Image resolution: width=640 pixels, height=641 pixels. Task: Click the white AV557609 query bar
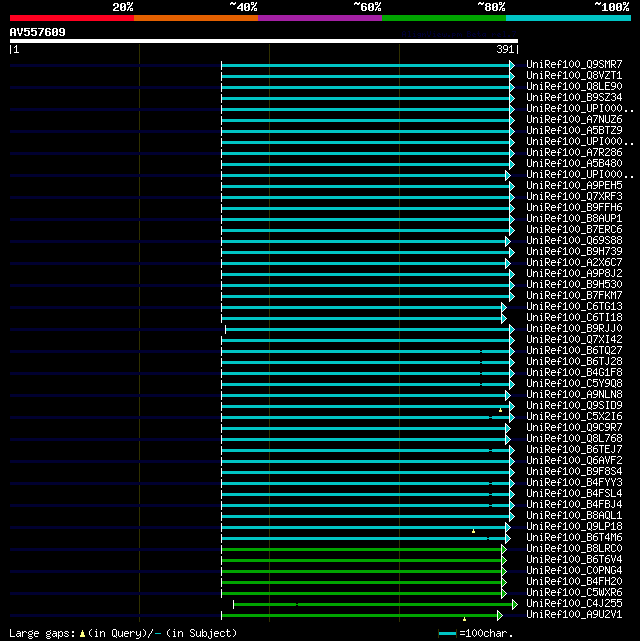tap(264, 41)
